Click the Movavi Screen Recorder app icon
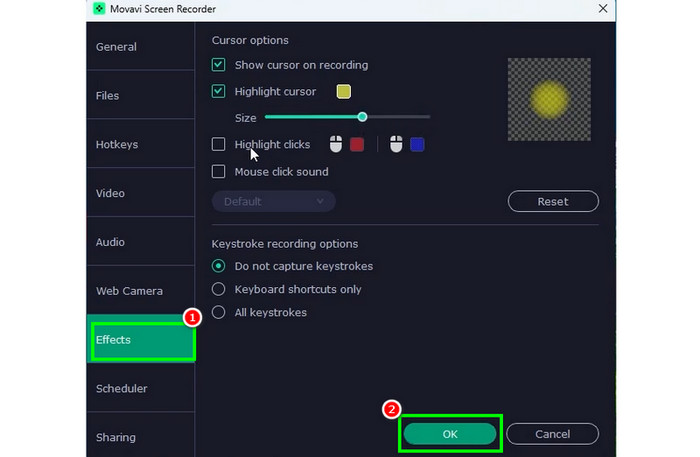Viewport: 700px width, 457px height. pos(99,8)
